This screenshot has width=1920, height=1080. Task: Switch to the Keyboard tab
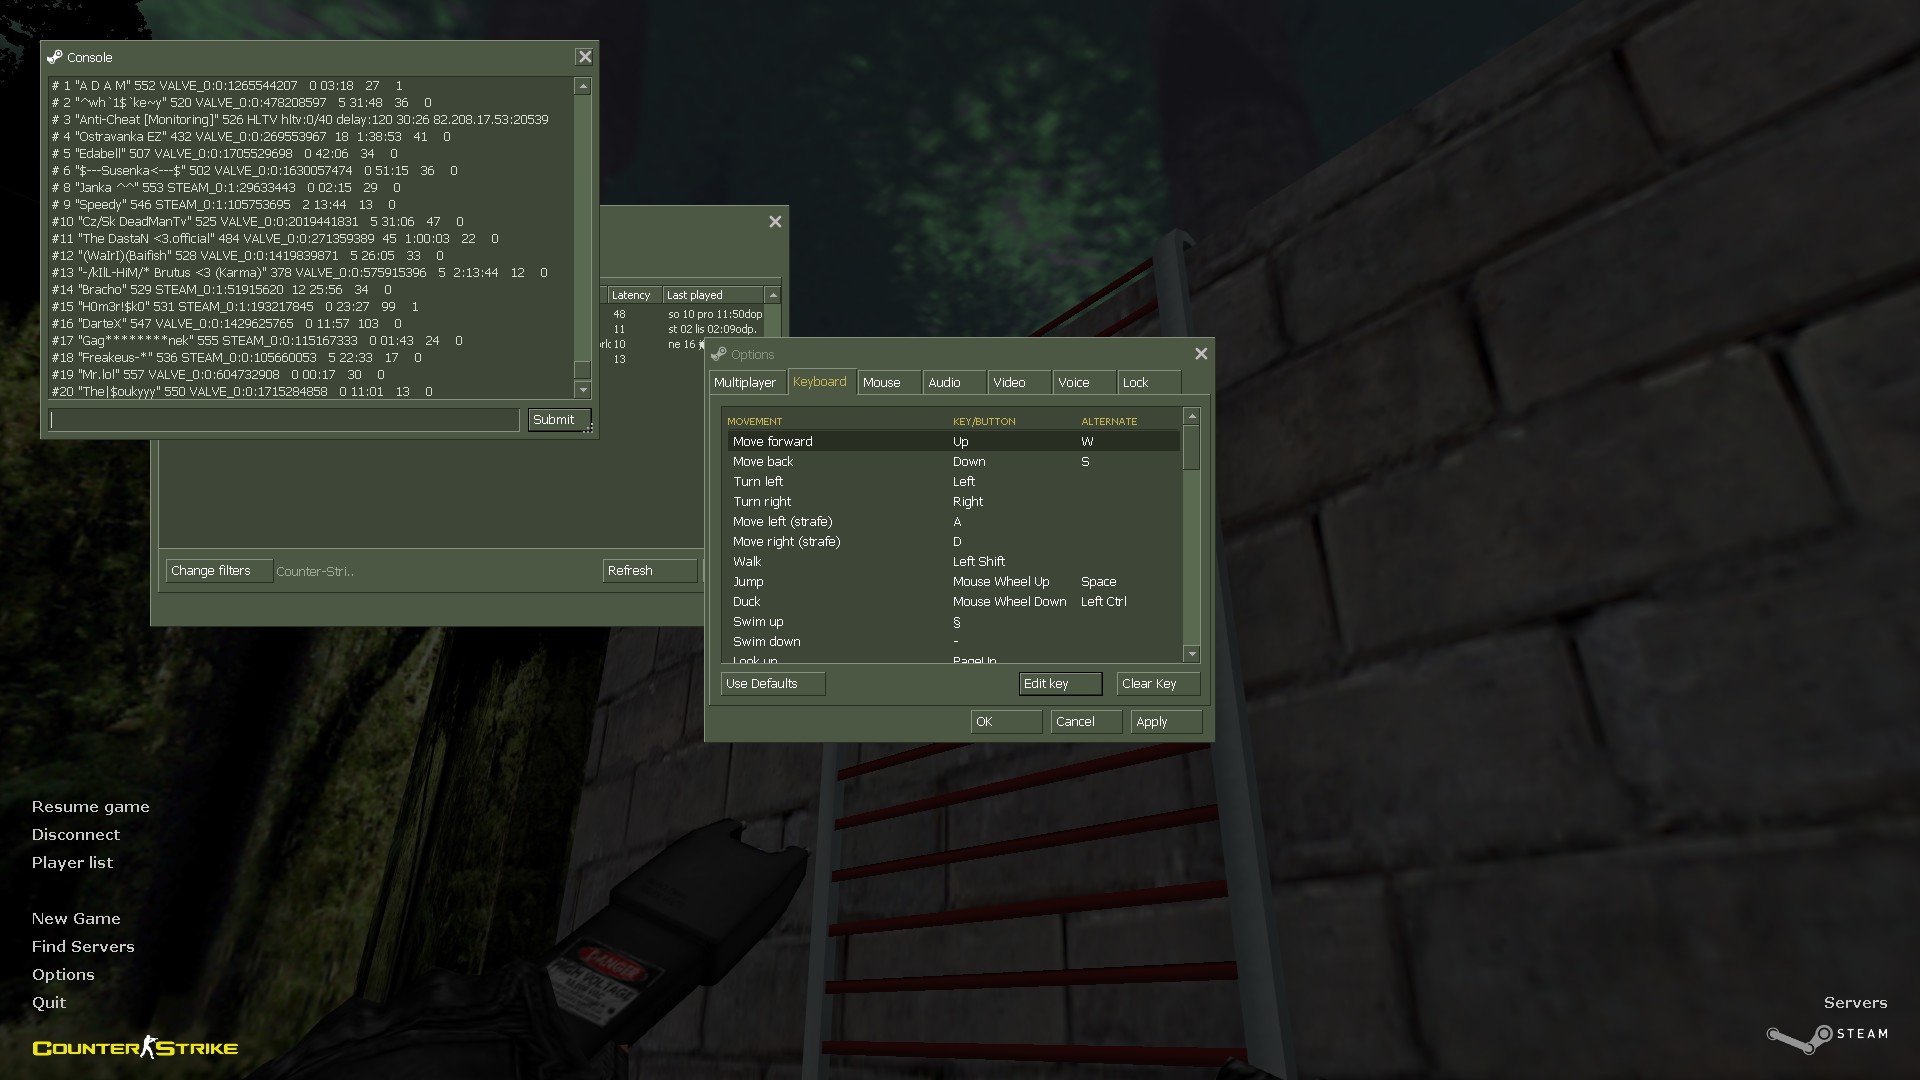(x=820, y=382)
